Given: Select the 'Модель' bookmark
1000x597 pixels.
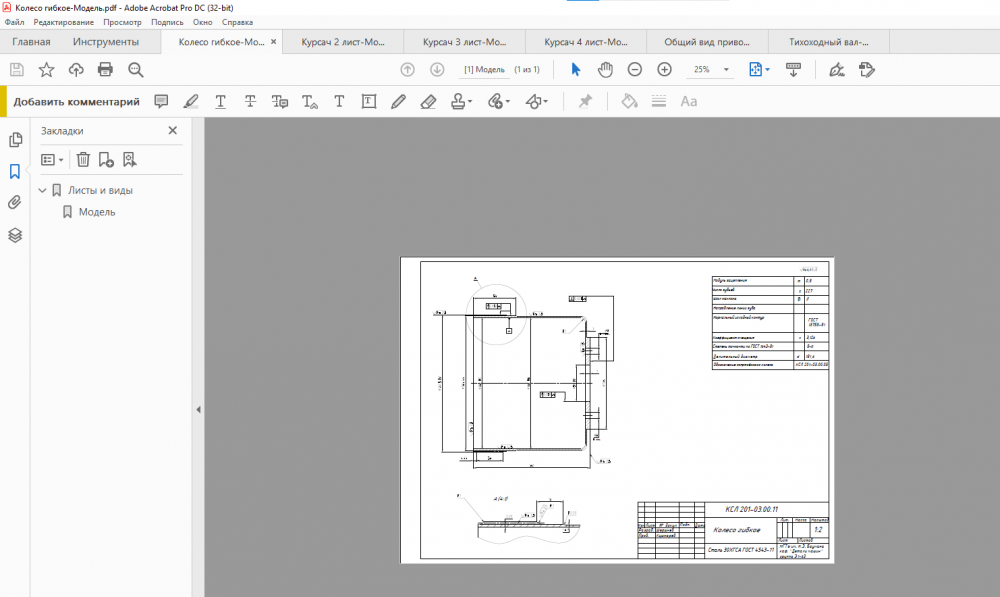Looking at the screenshot, I should tap(97, 212).
